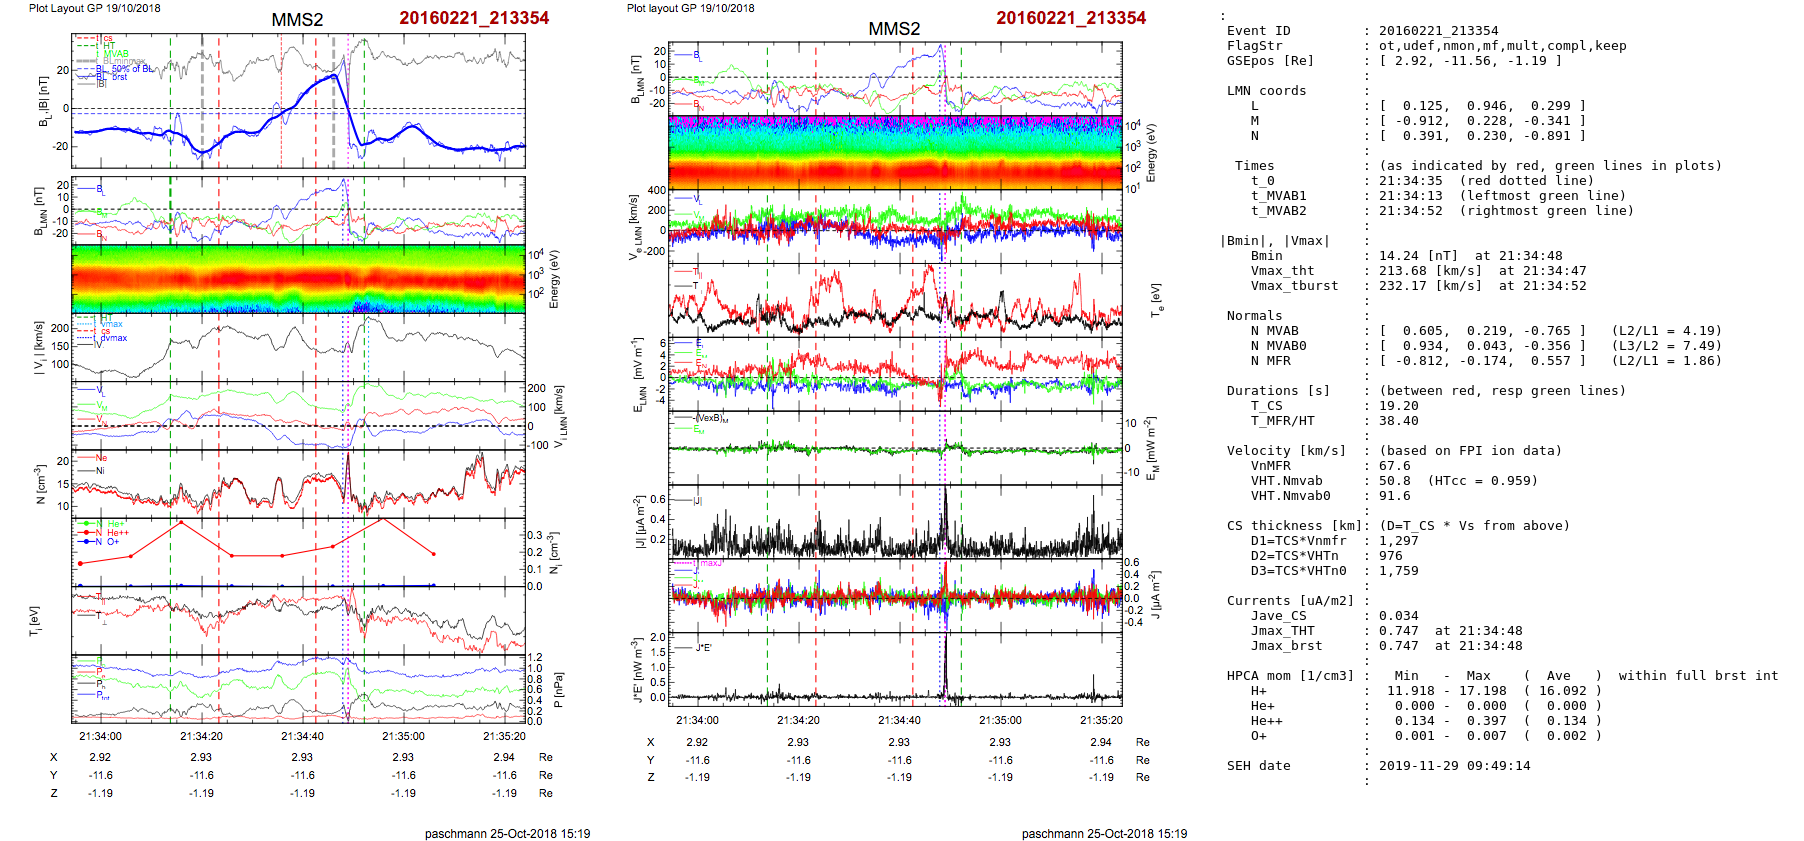Click the left ion energy spectrogram panel
The image size is (1804, 841).
[298, 278]
